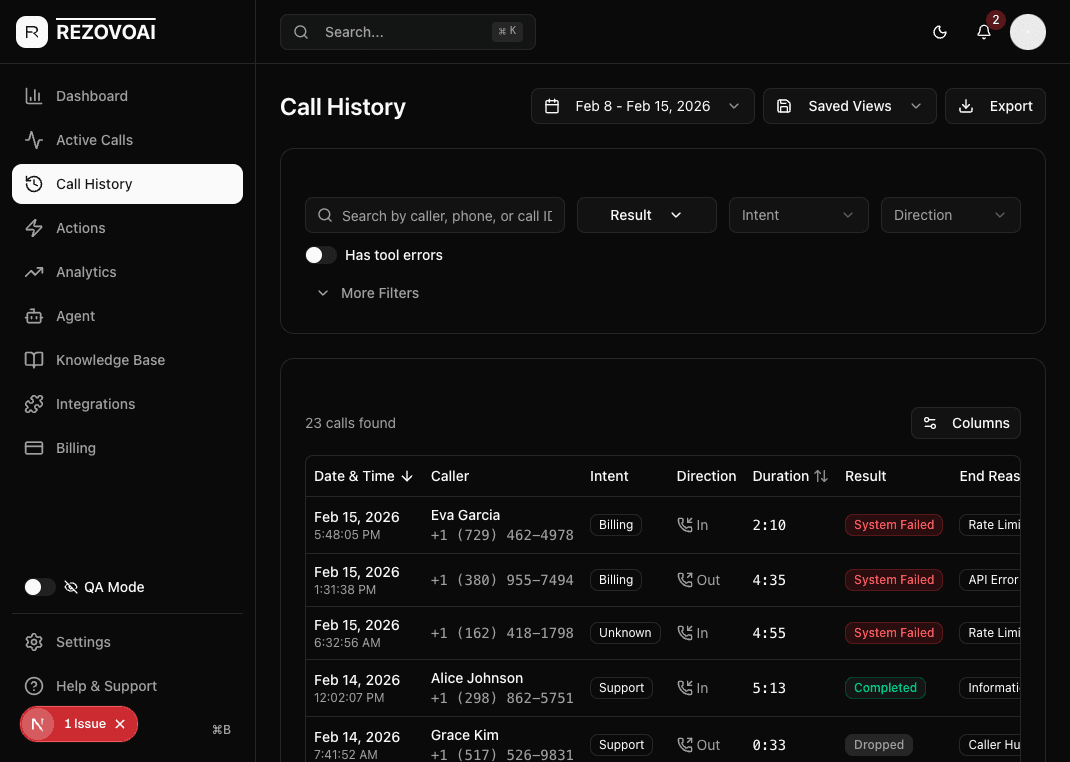Turn on QA Mode
Viewport: 1070px width, 762px height.
coord(39,587)
